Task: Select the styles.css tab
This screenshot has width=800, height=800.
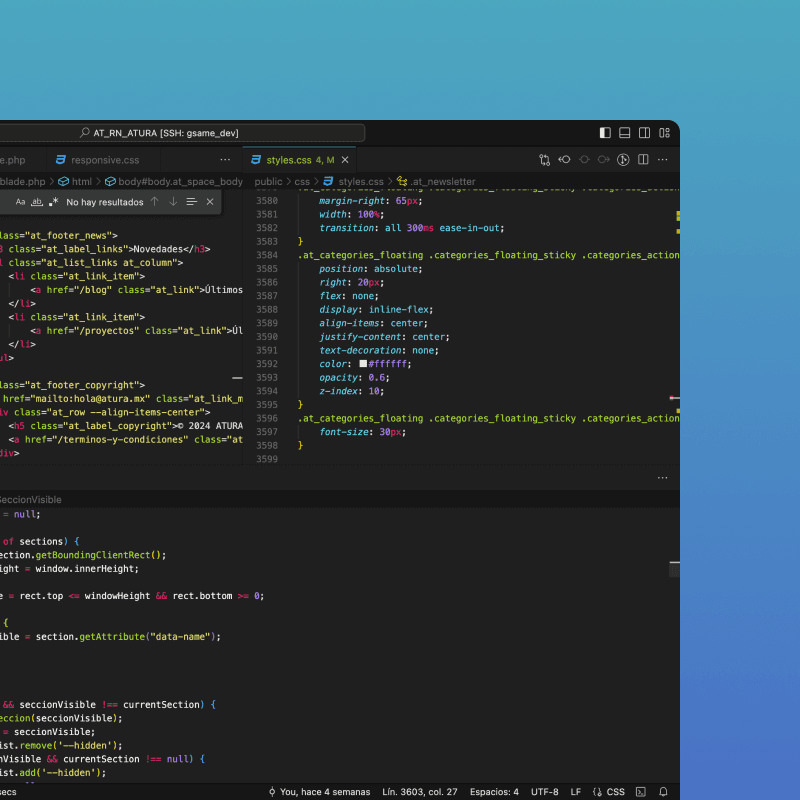Action: pyautogui.click(x=299, y=160)
